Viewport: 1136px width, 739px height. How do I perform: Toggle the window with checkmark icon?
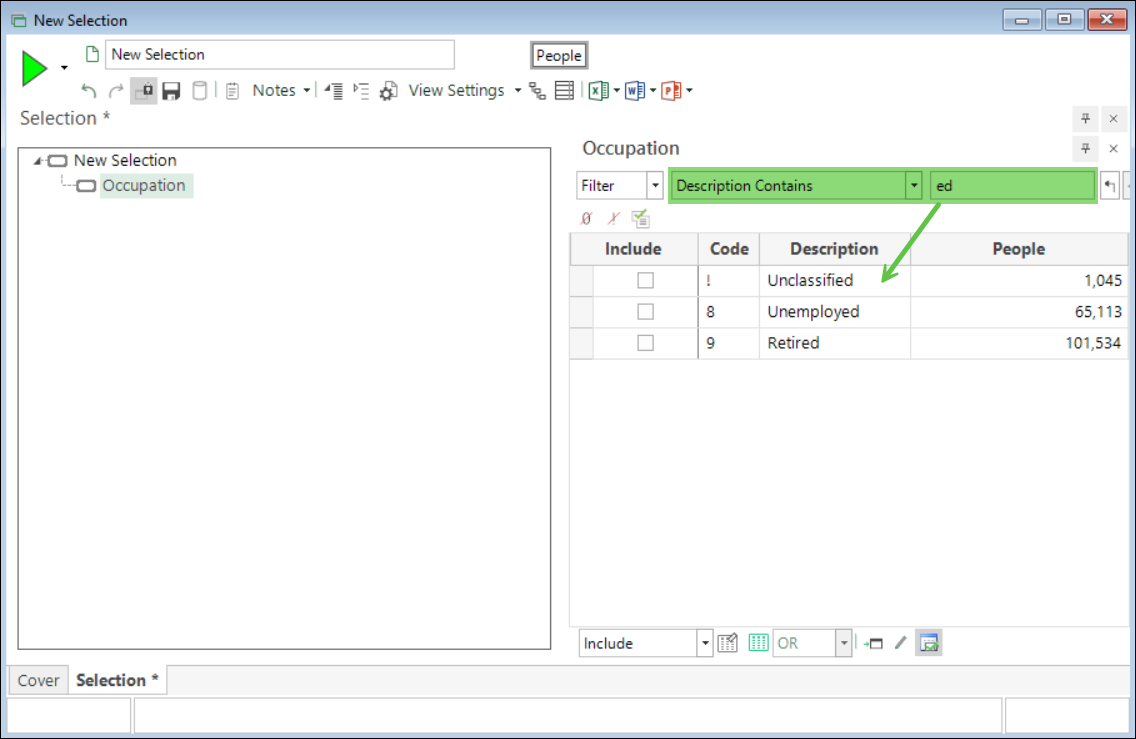pos(929,643)
